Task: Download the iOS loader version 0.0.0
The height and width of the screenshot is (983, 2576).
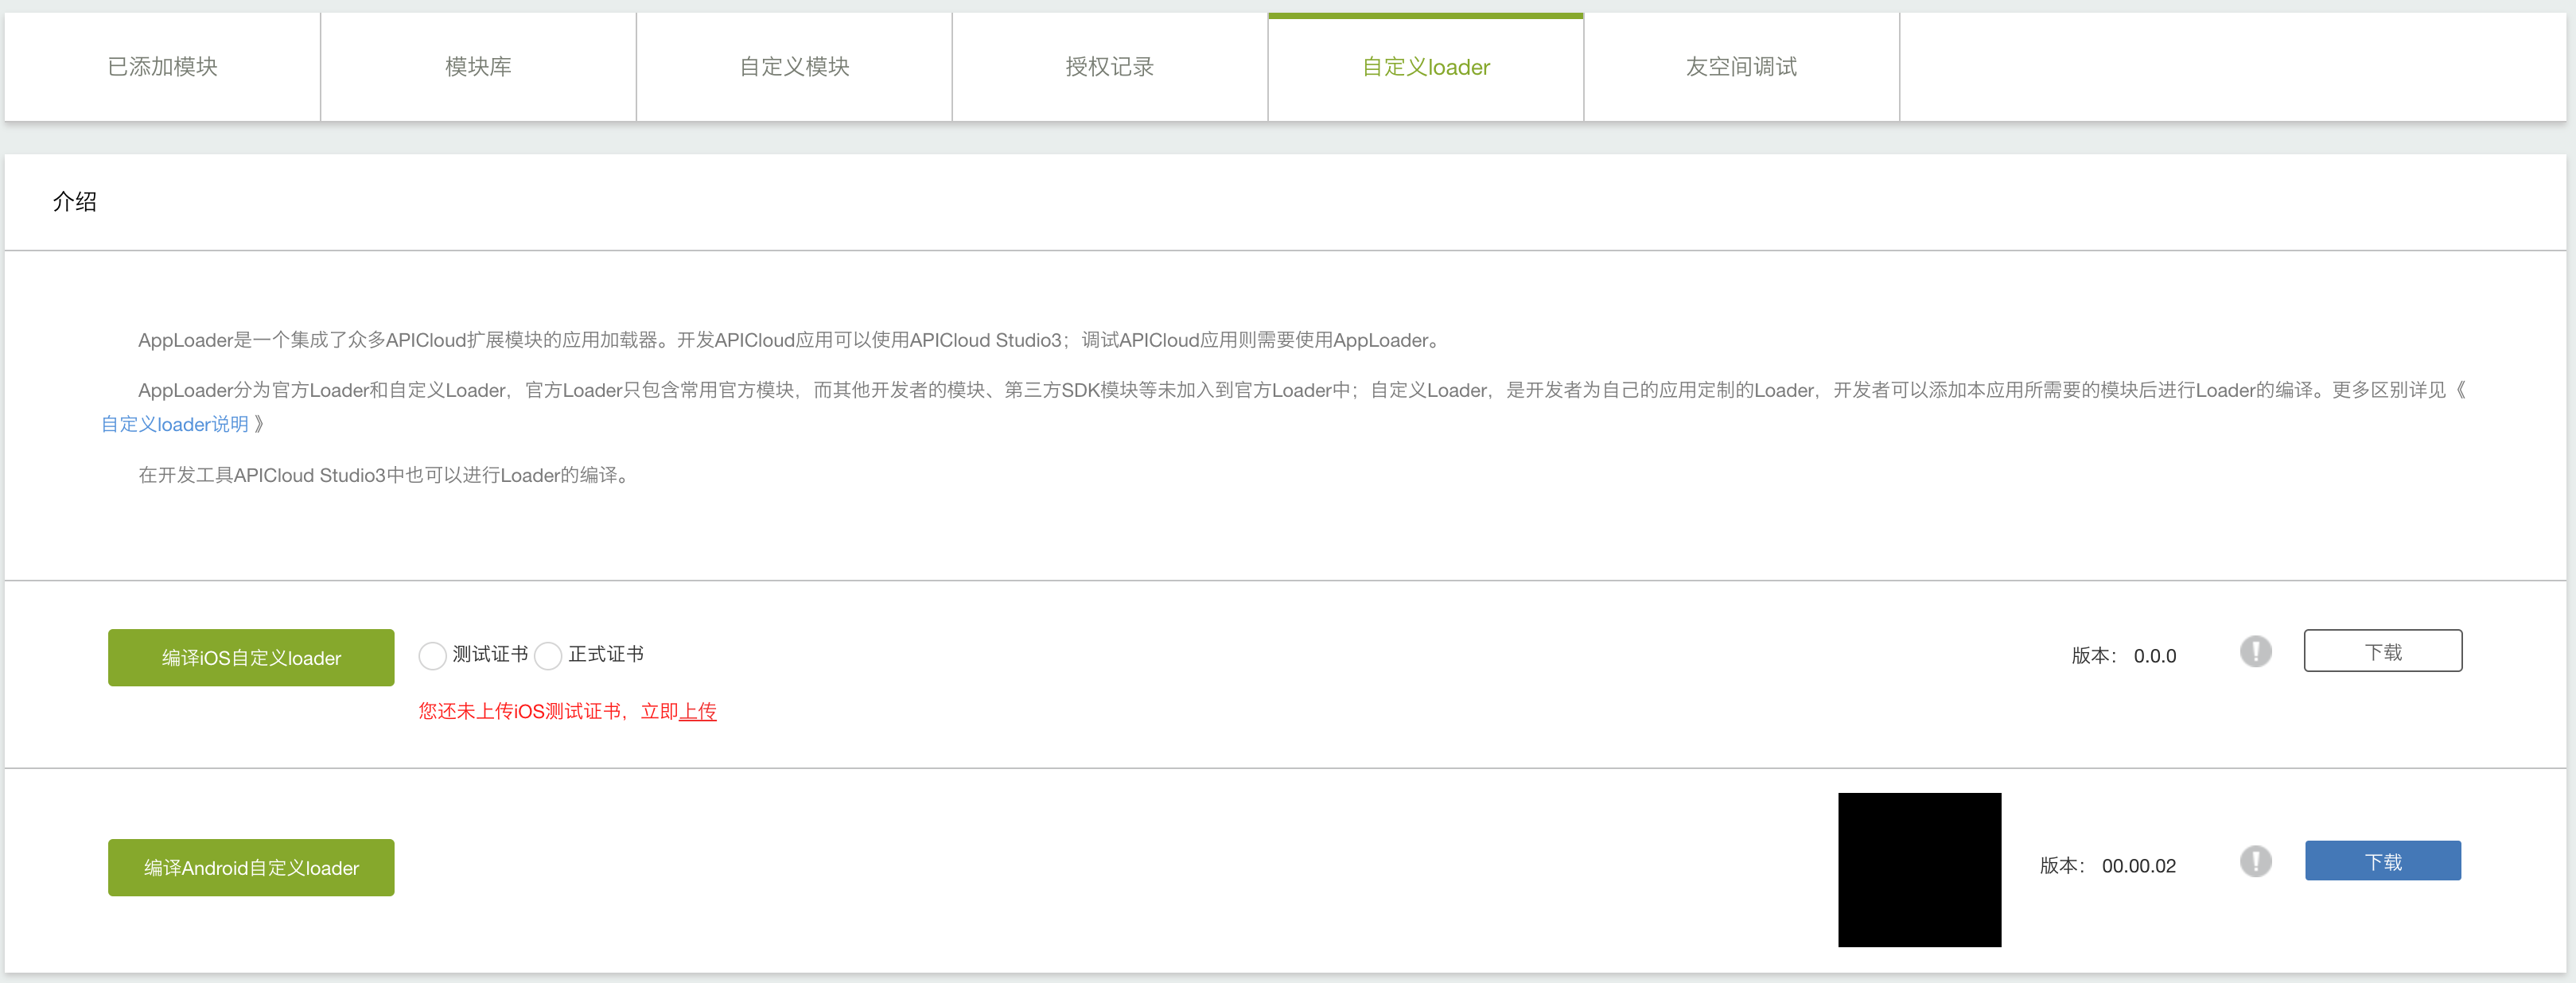Action: pyautogui.click(x=2383, y=651)
